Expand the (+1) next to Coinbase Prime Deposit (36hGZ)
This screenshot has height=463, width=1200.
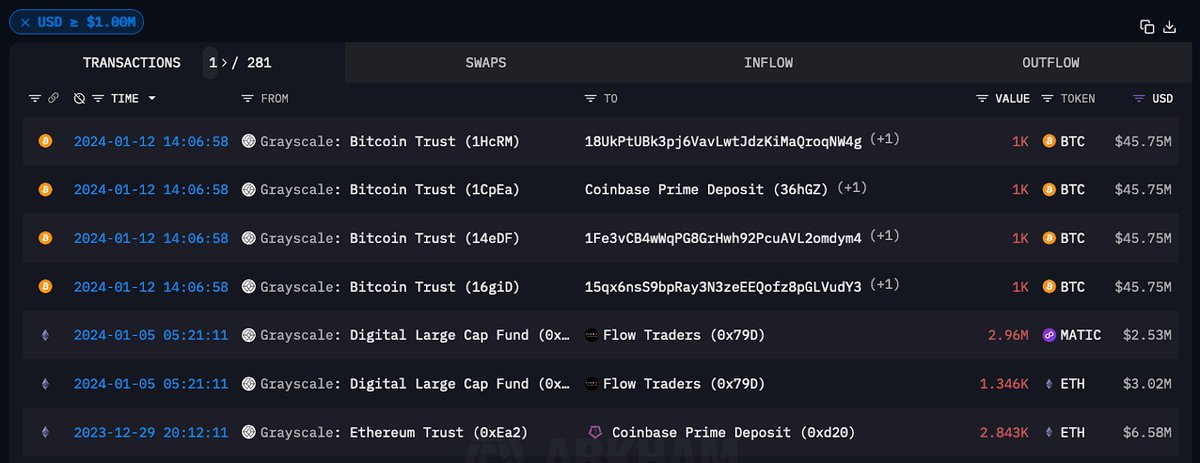point(853,188)
